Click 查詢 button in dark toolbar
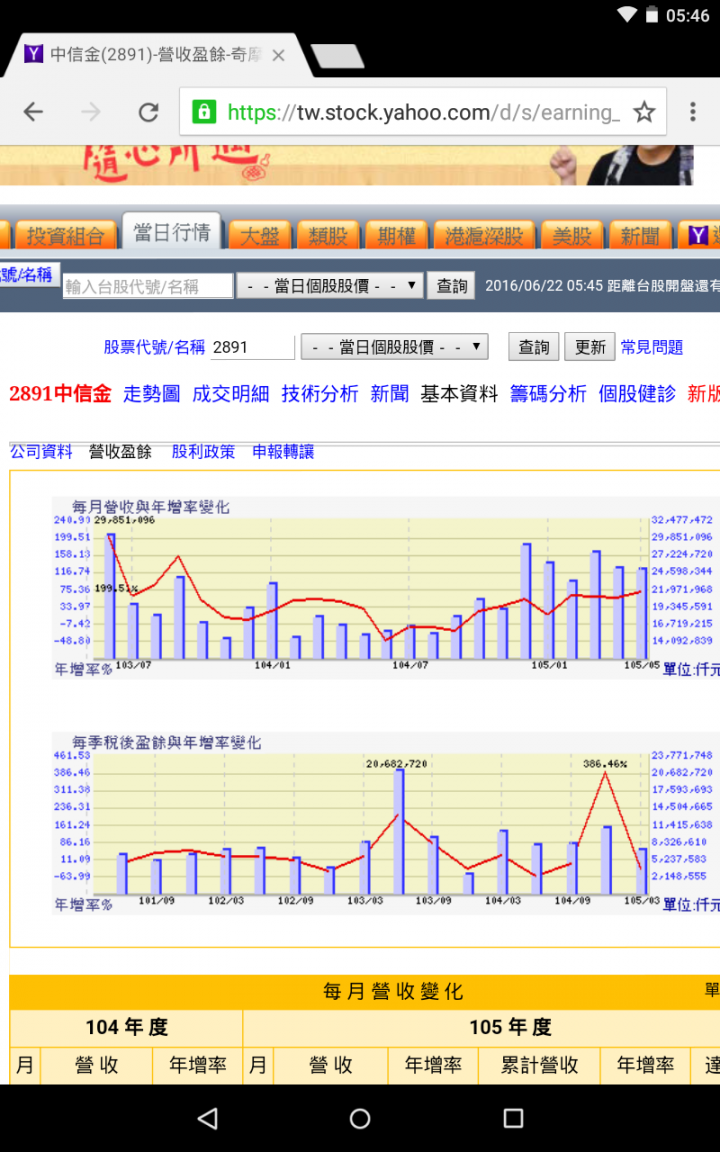The height and width of the screenshot is (1152, 720). click(x=452, y=286)
